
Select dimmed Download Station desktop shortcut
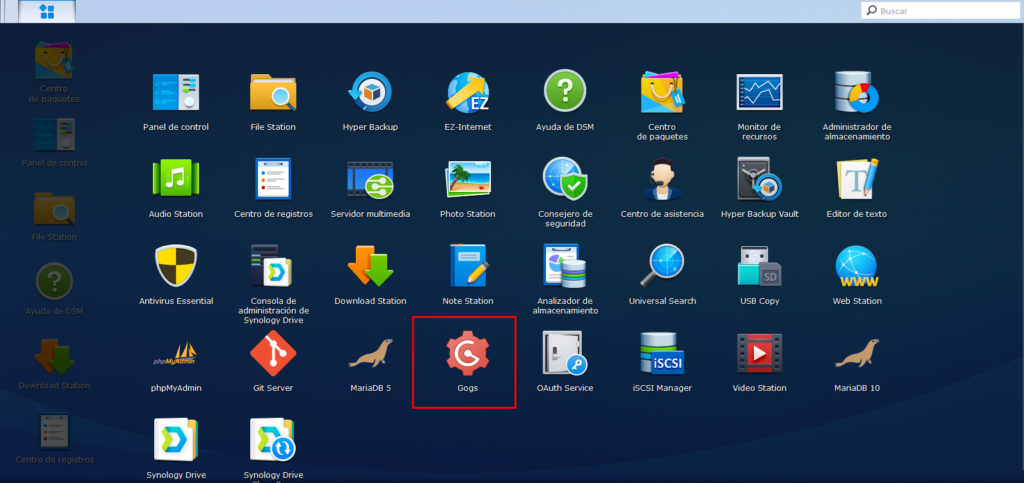click(x=54, y=356)
